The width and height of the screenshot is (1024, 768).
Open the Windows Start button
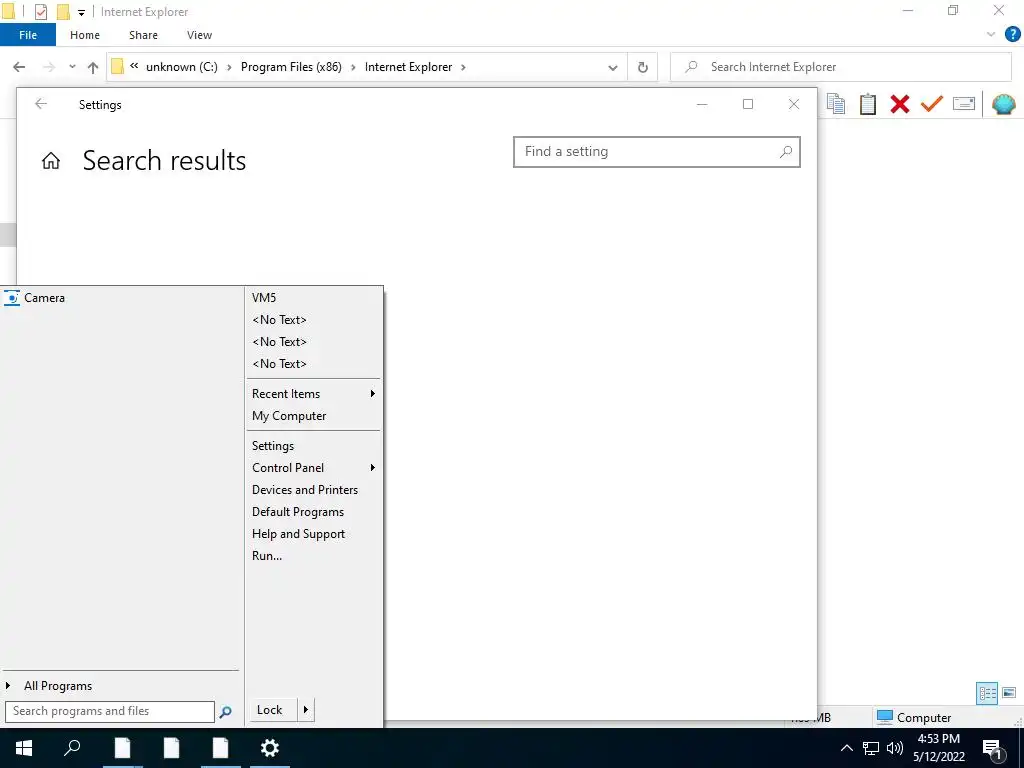(24, 748)
